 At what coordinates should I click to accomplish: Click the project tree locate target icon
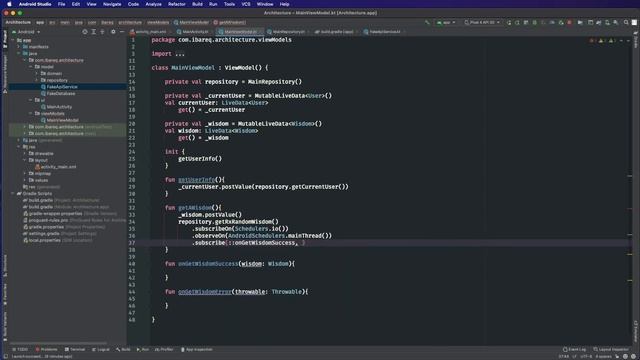click(x=85, y=32)
